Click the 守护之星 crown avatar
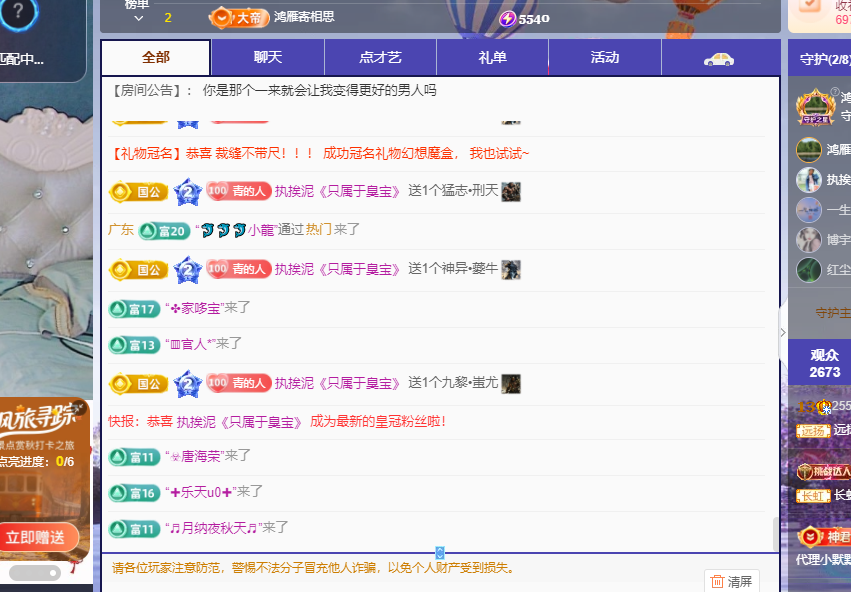This screenshot has height=592, width=851. click(x=815, y=107)
